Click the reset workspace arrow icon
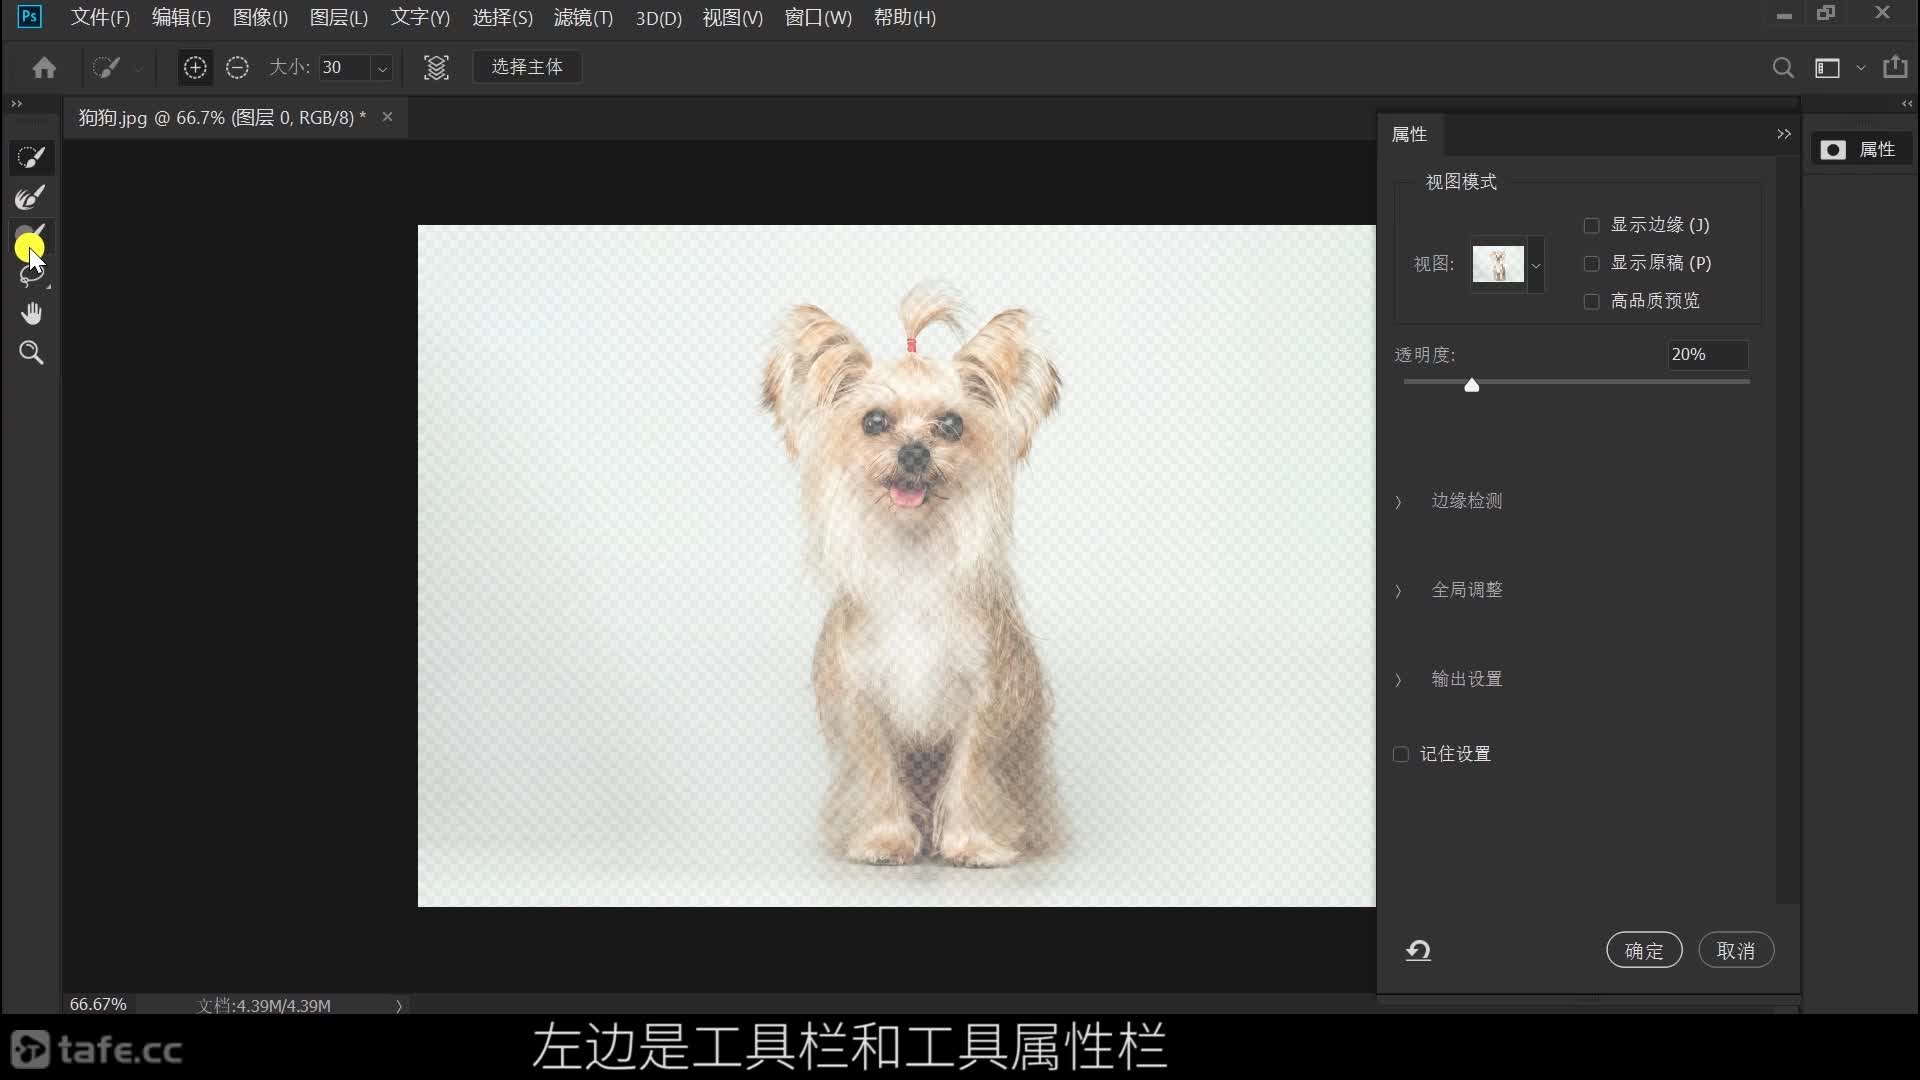The image size is (1920, 1080). [x=1418, y=950]
